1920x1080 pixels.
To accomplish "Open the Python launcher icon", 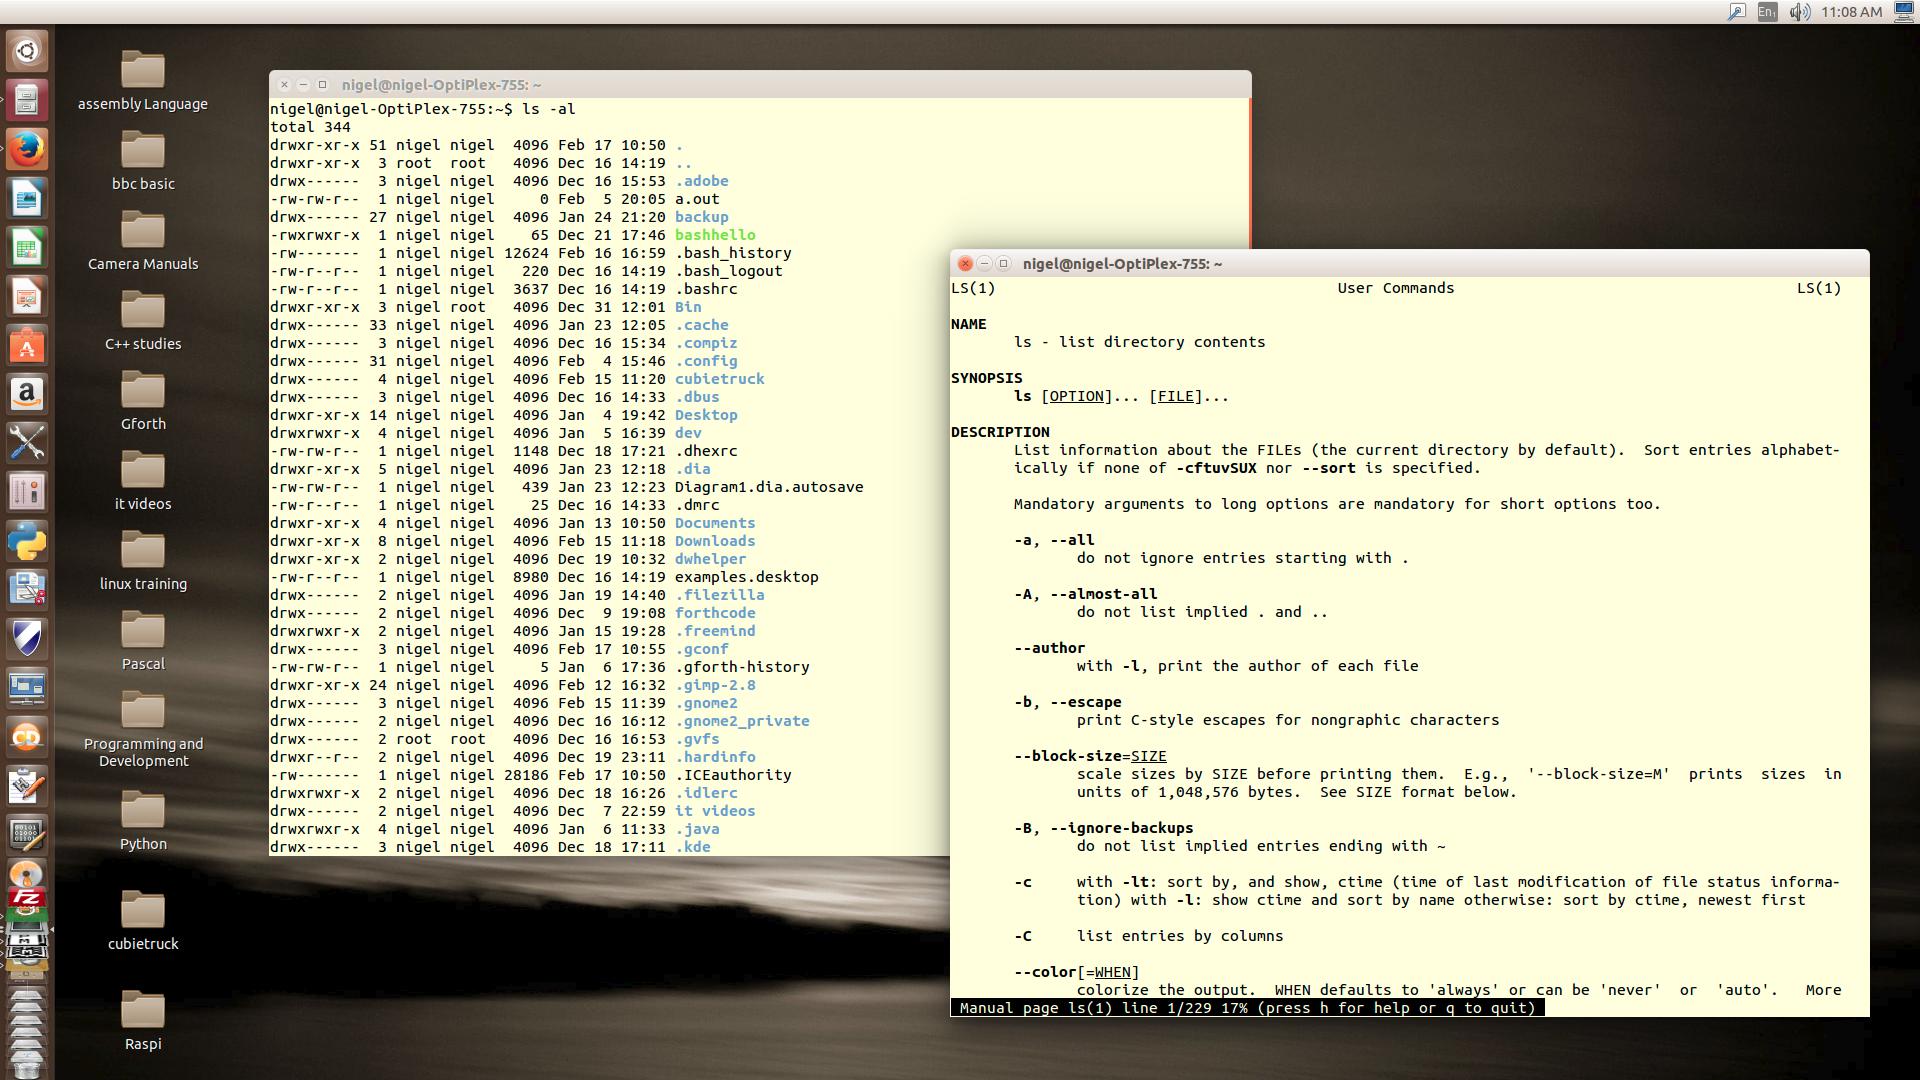I will (27, 541).
